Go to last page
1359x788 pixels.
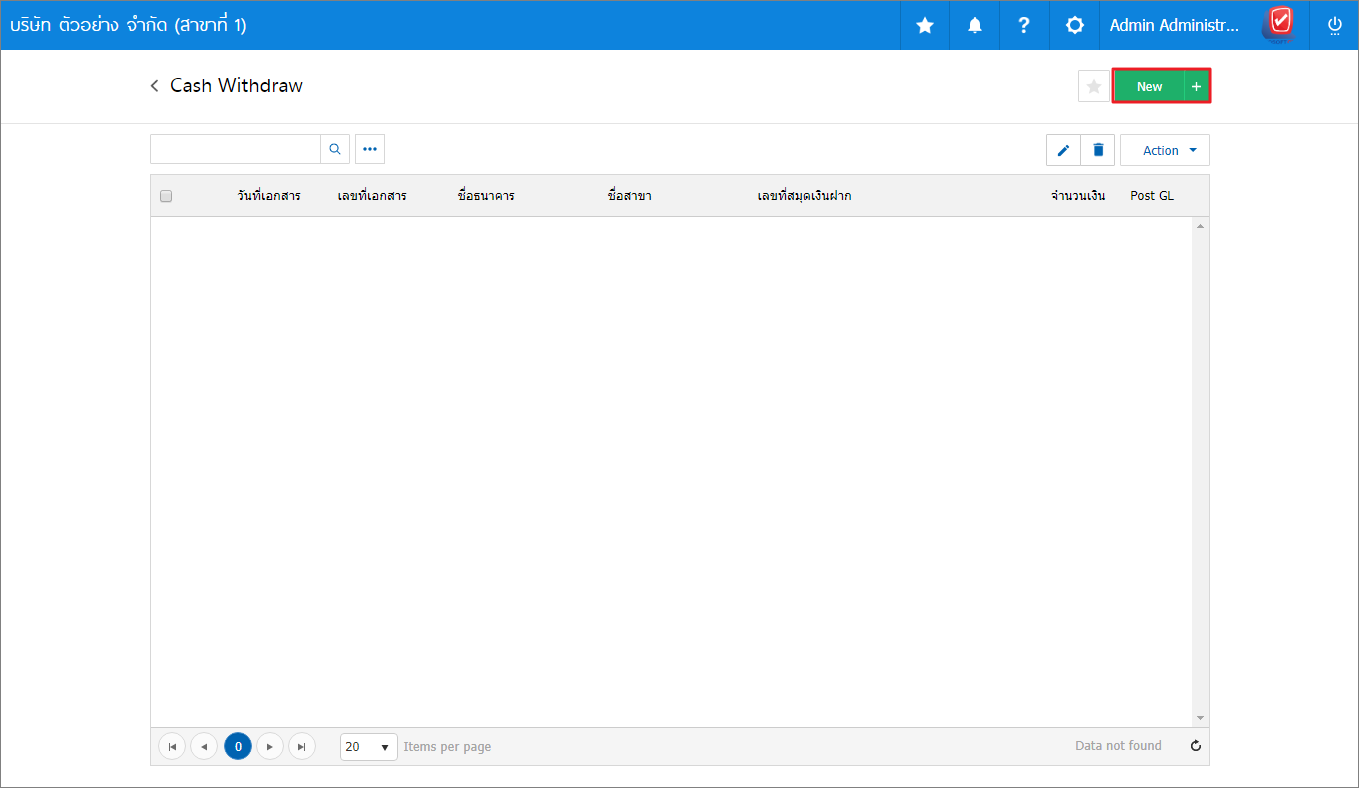point(302,747)
